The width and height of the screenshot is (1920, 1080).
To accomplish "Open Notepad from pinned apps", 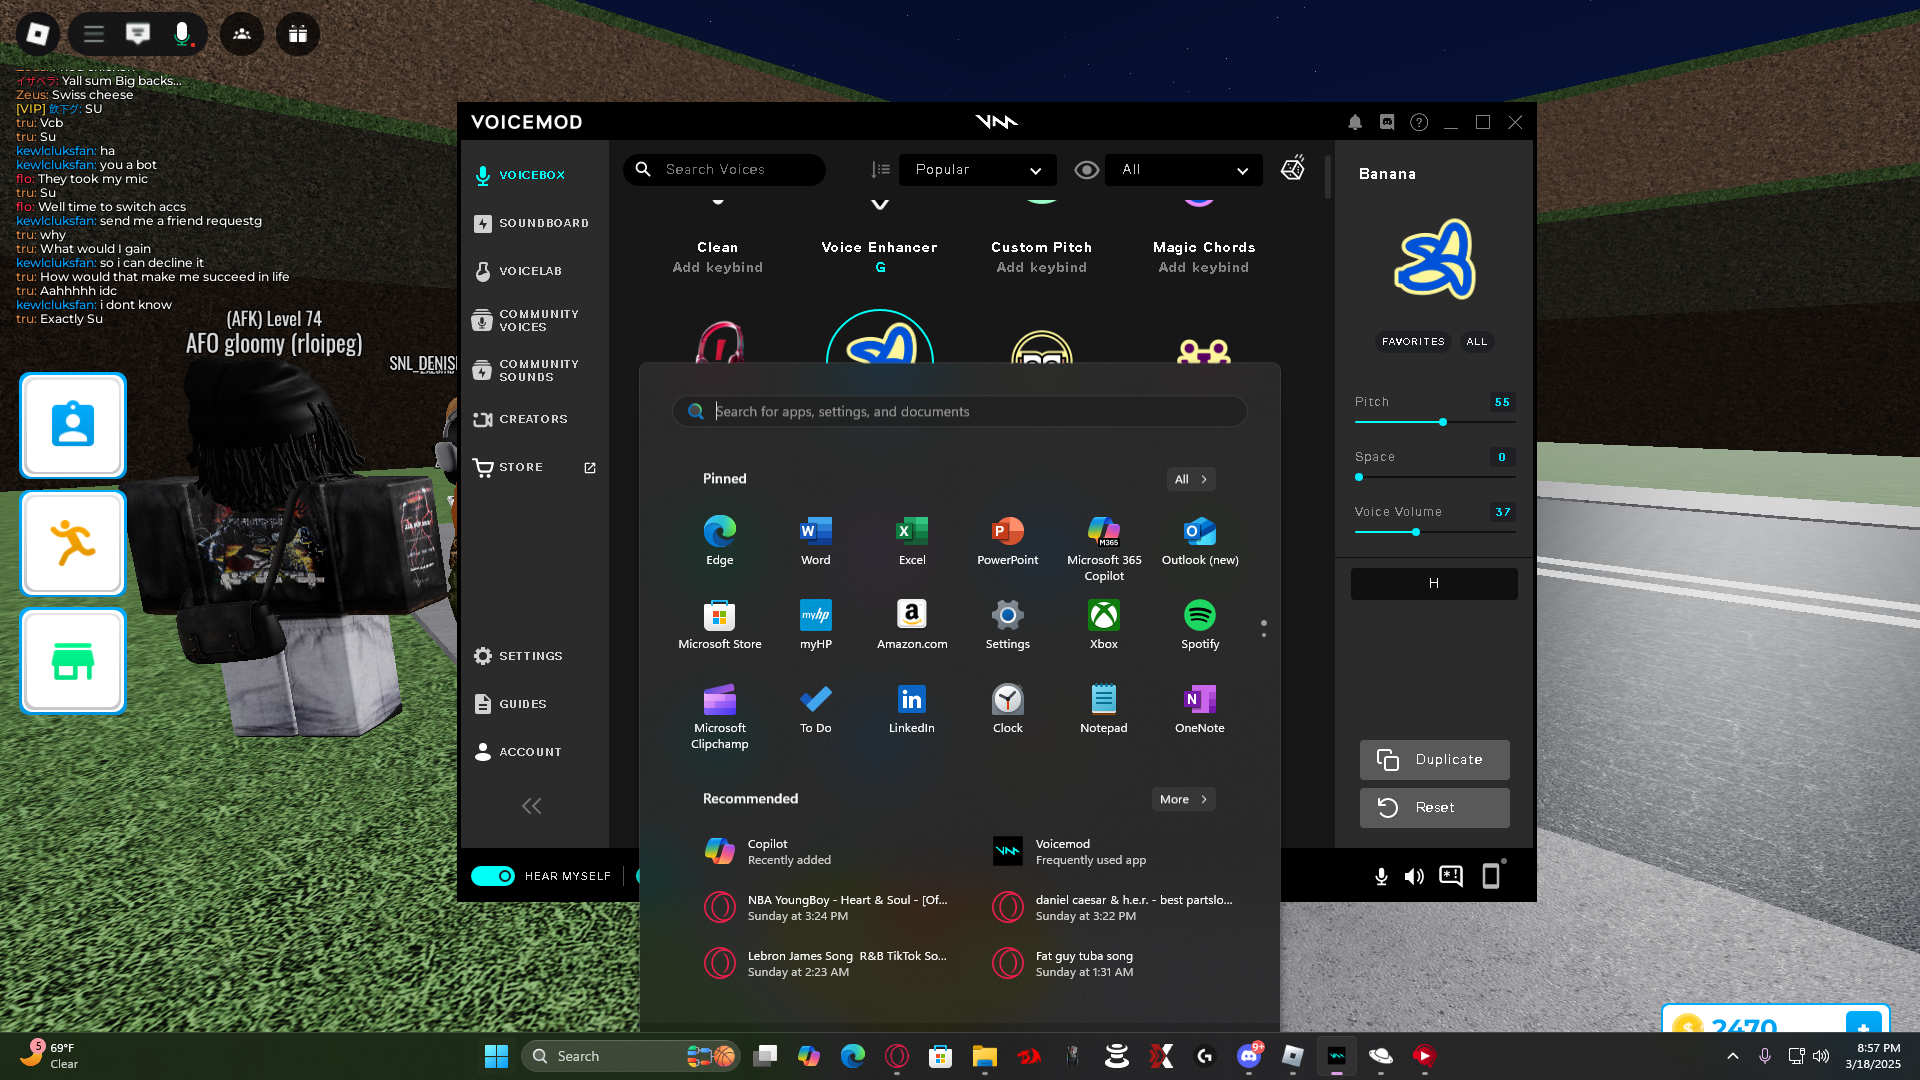I will click(1104, 708).
